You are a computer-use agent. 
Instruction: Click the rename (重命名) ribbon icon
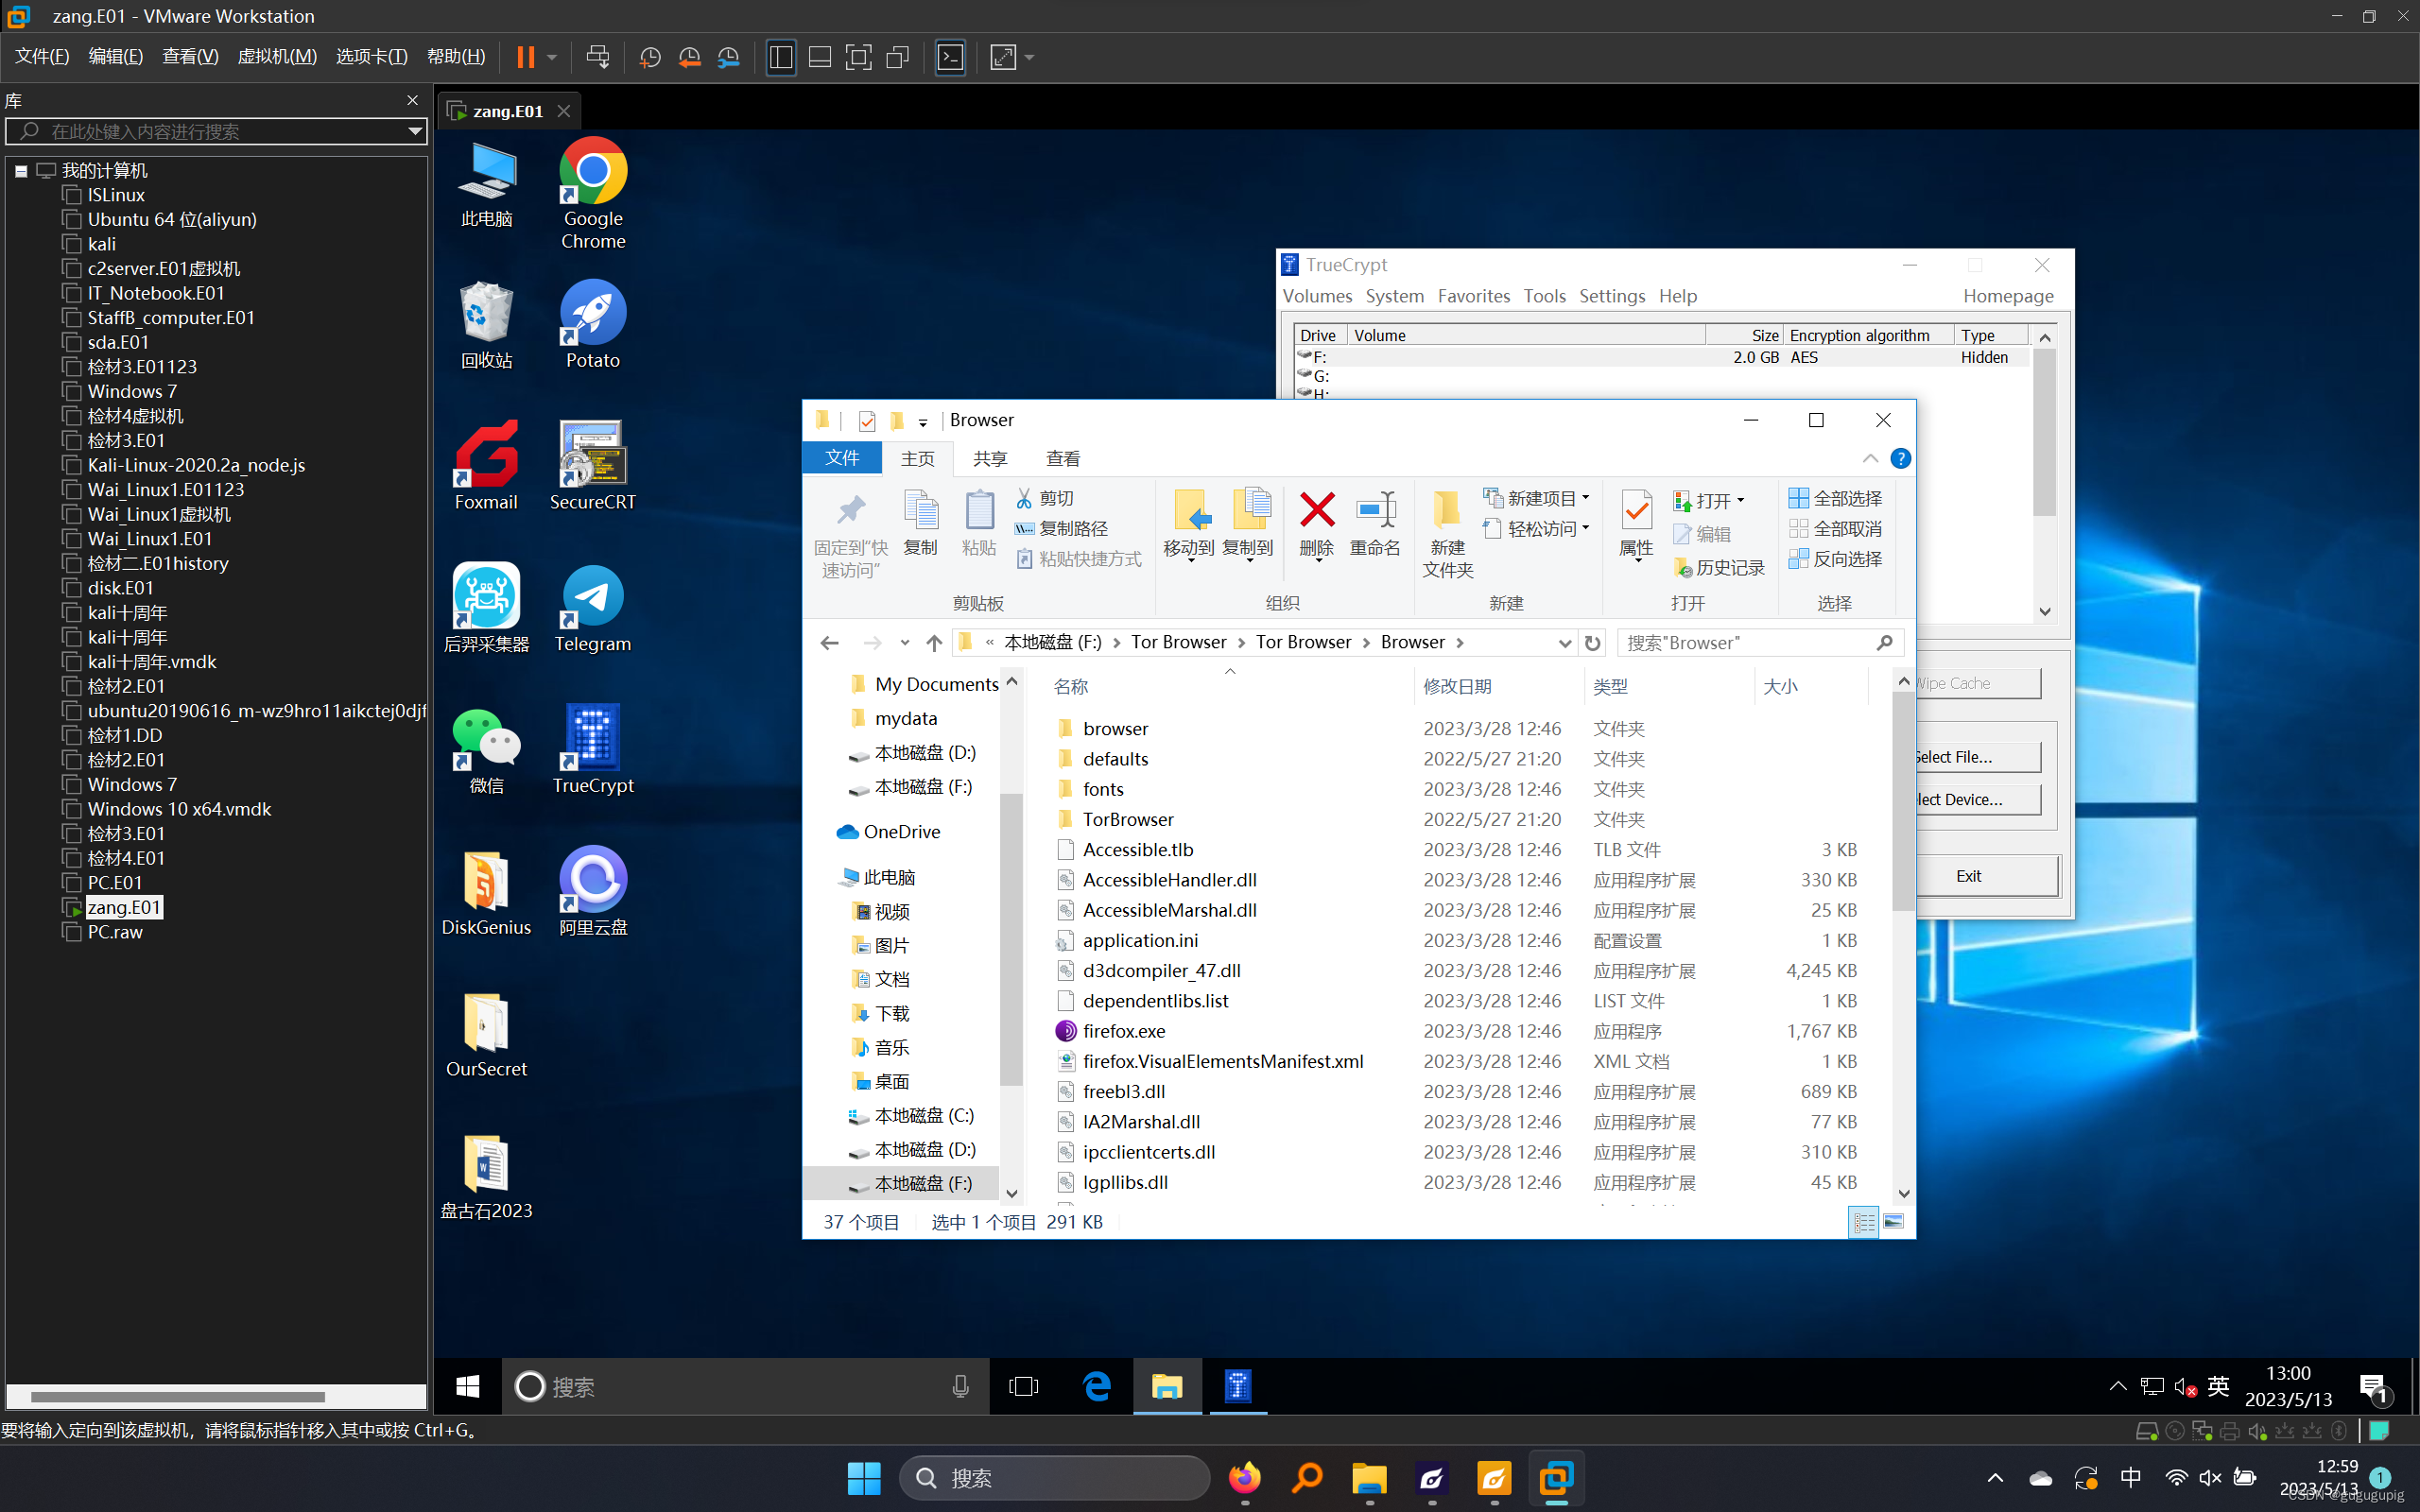pyautogui.click(x=1375, y=511)
